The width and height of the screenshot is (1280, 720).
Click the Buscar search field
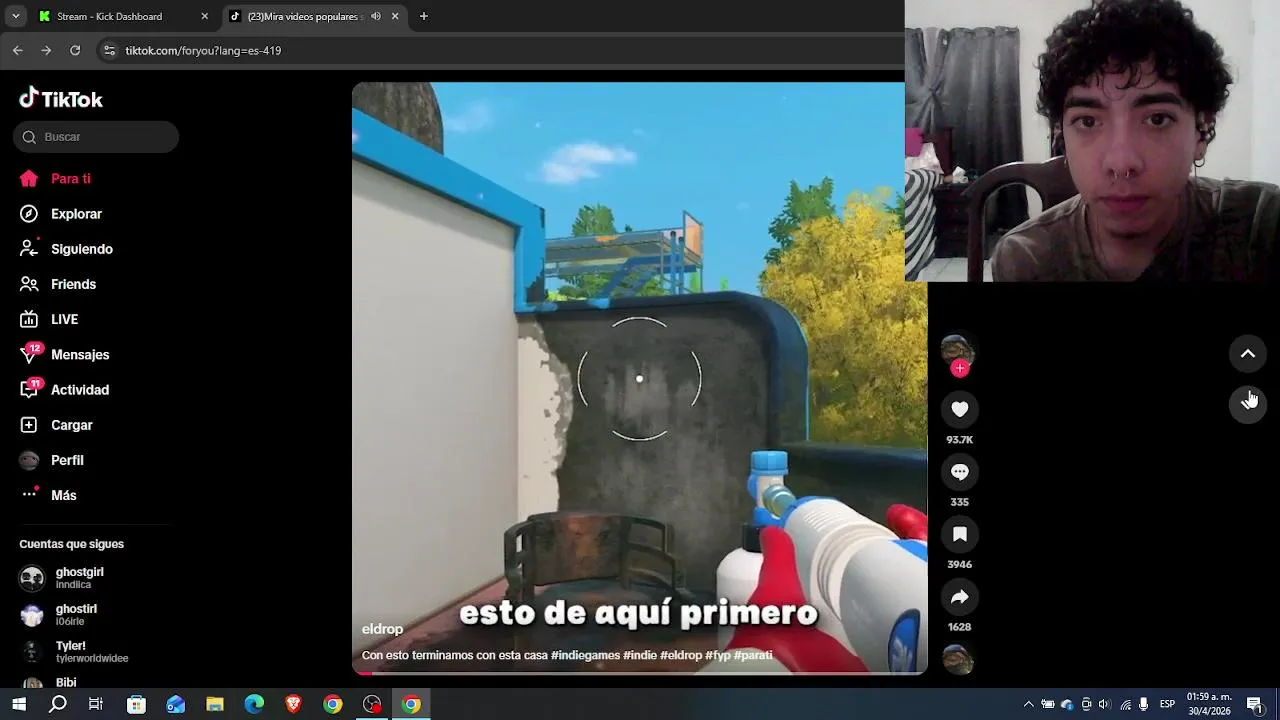tap(96, 137)
